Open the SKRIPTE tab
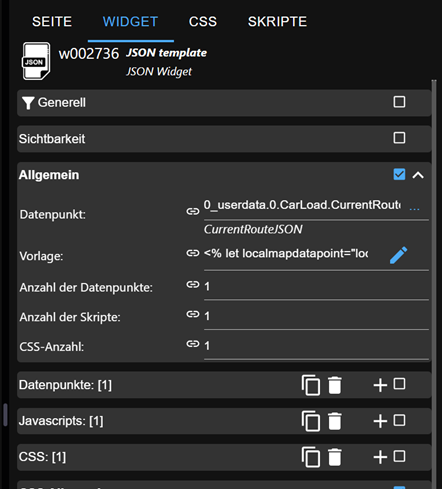Viewport: 442px width, 489px height. (x=277, y=22)
